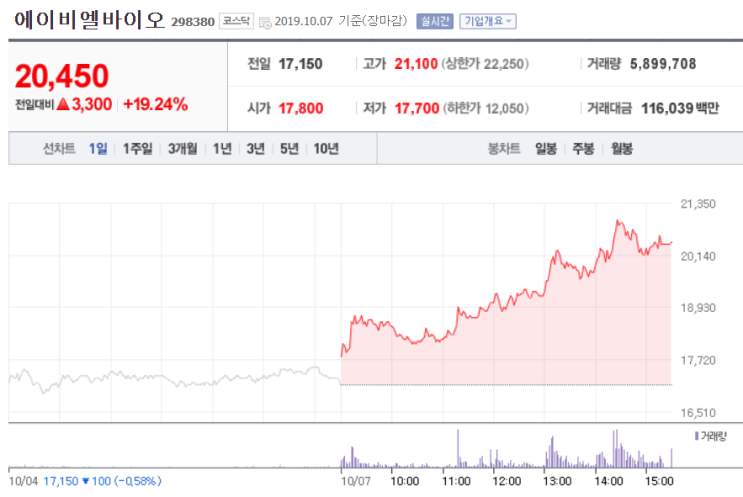Click the 10/07 date axis label
The width and height of the screenshot is (743, 497).
(x=356, y=481)
